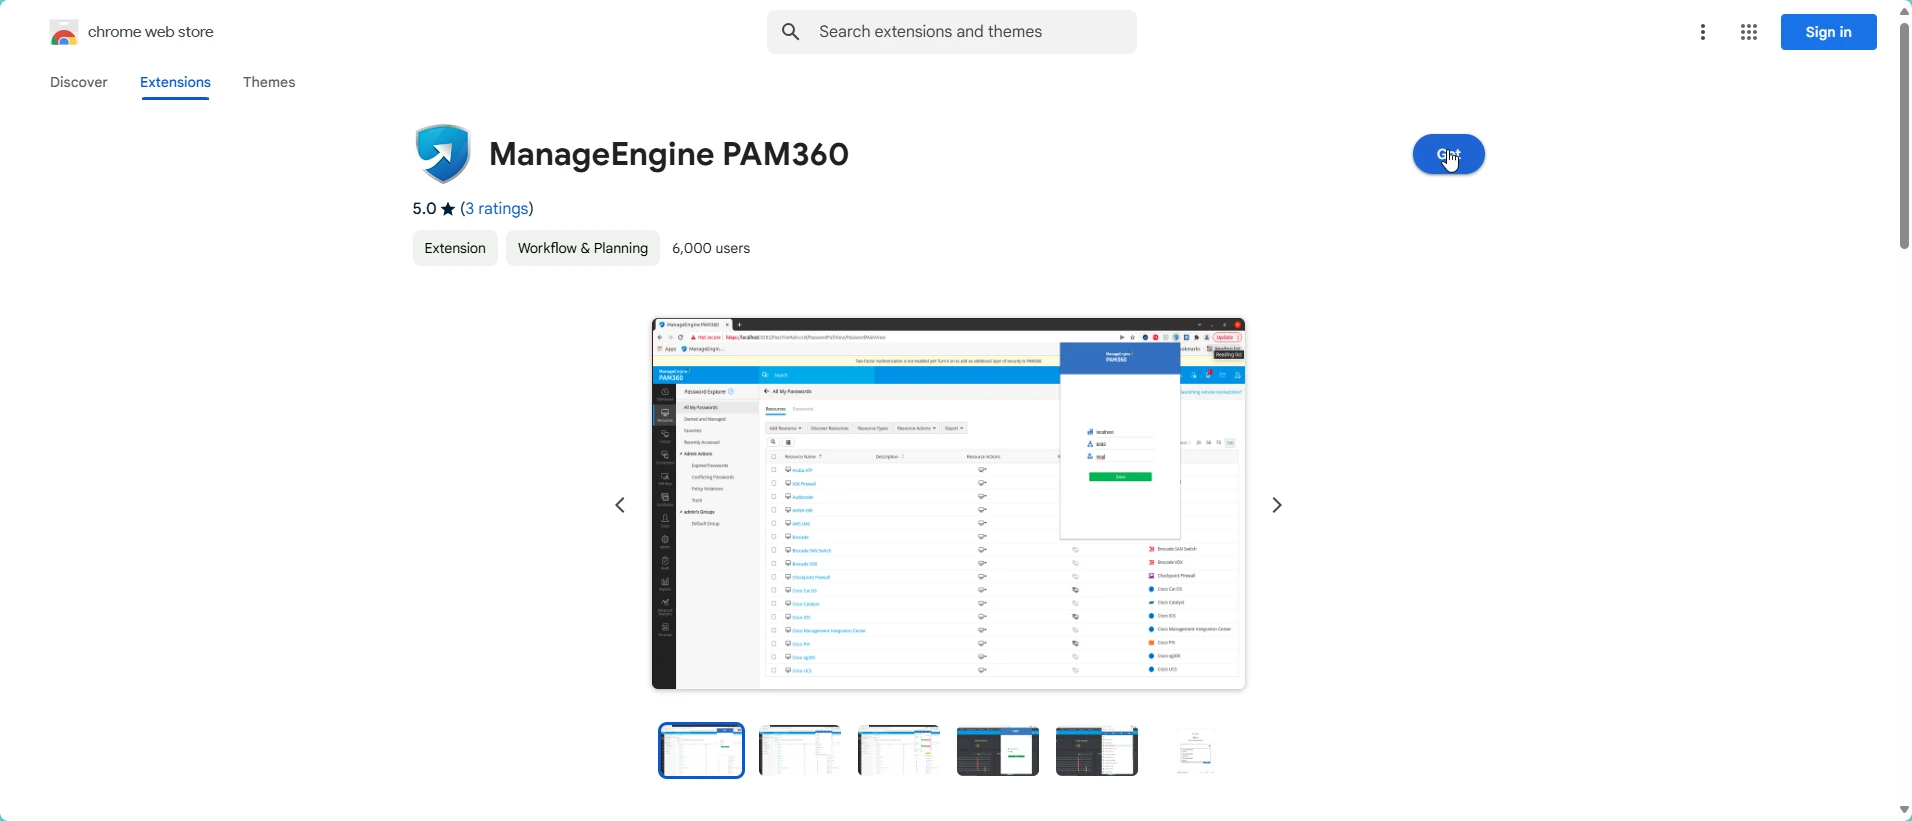
Task: Click the Extension category chip
Action: pos(455,249)
